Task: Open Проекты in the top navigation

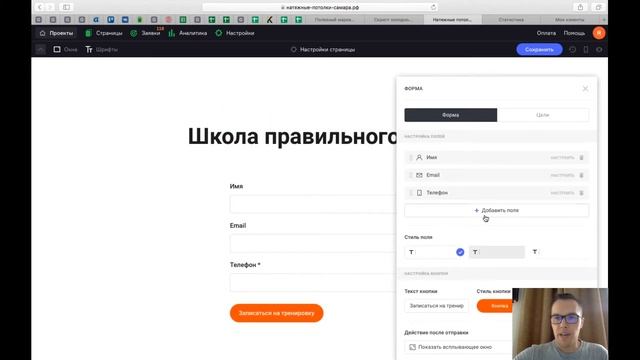Action: point(56,33)
